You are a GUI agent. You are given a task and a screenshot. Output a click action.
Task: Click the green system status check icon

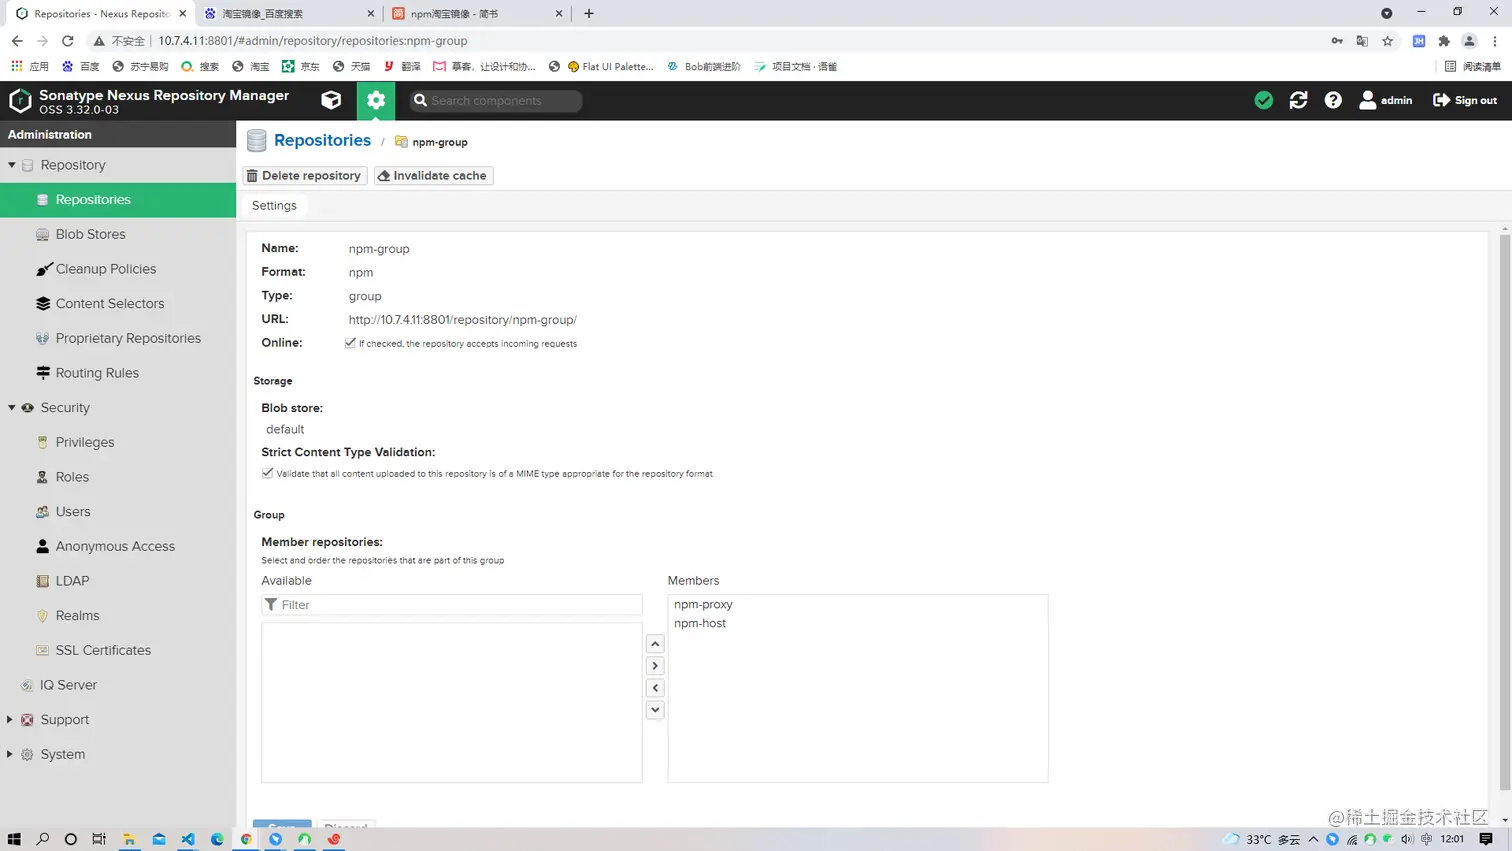point(1264,100)
